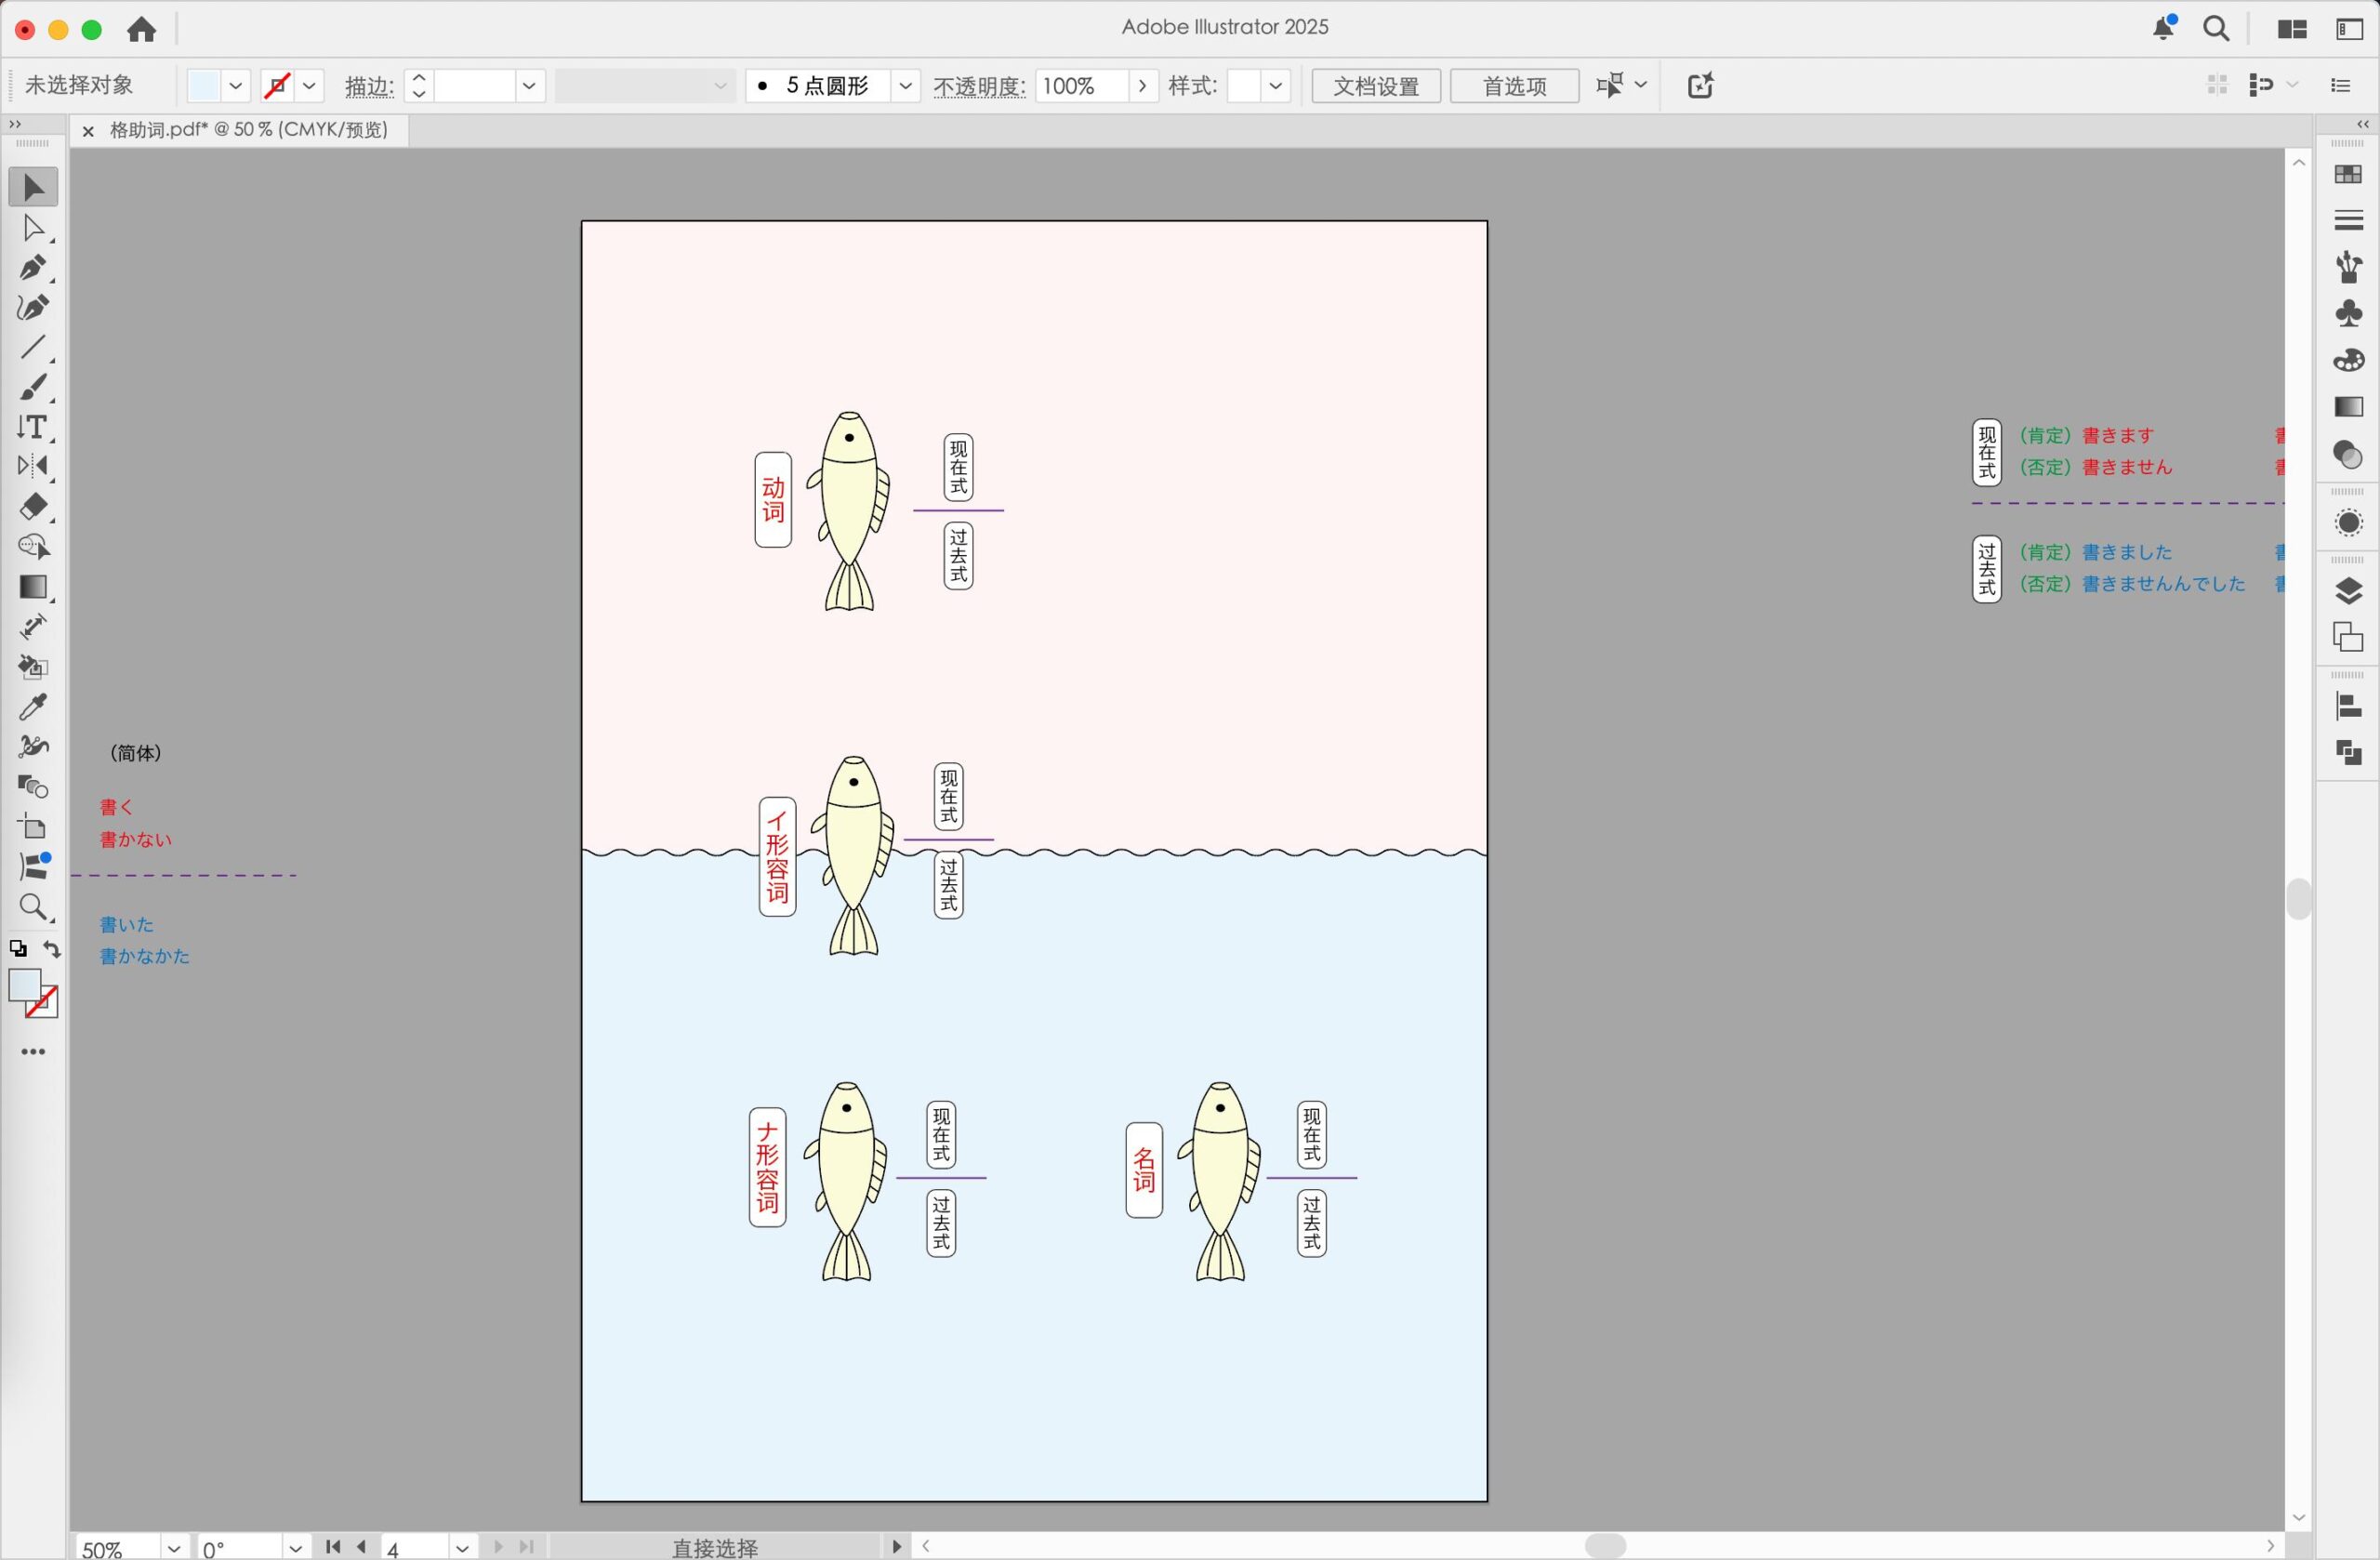Select the 格助词.pdf document tab

pyautogui.click(x=248, y=130)
